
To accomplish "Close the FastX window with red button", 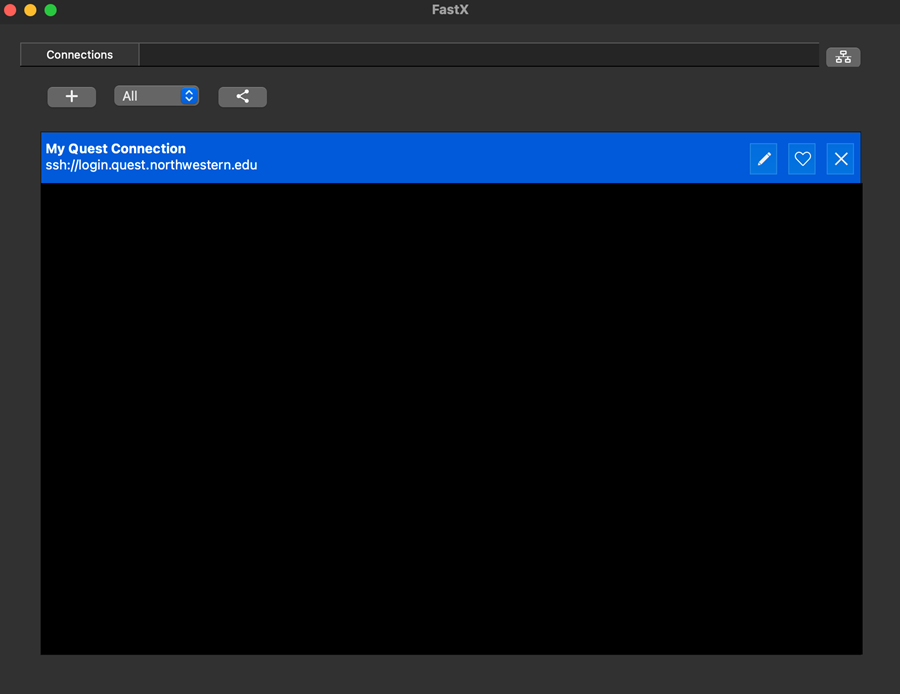I will pyautogui.click(x=10, y=10).
